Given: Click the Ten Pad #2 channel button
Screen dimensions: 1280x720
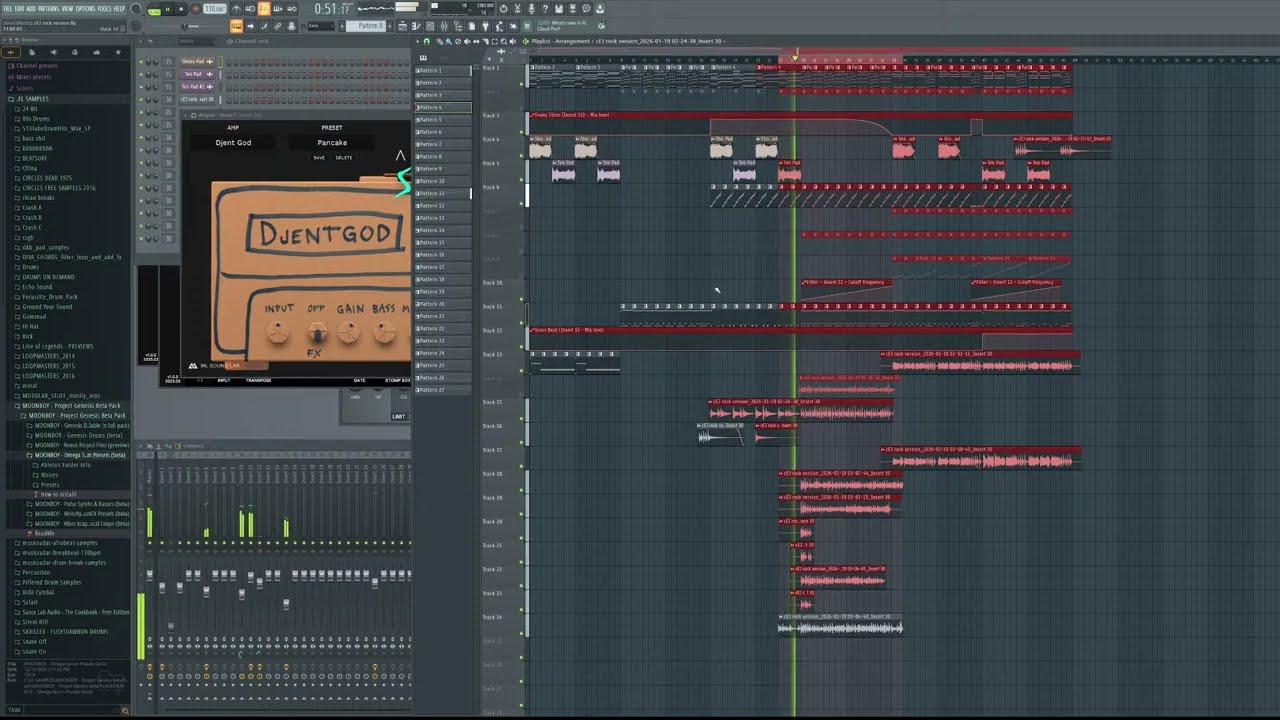Looking at the screenshot, I should [x=197, y=87].
